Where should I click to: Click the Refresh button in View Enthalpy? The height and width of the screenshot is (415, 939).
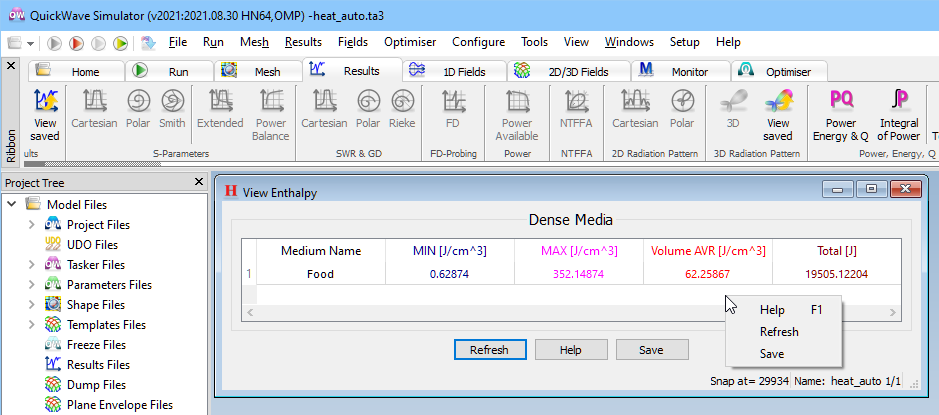pyautogui.click(x=490, y=350)
